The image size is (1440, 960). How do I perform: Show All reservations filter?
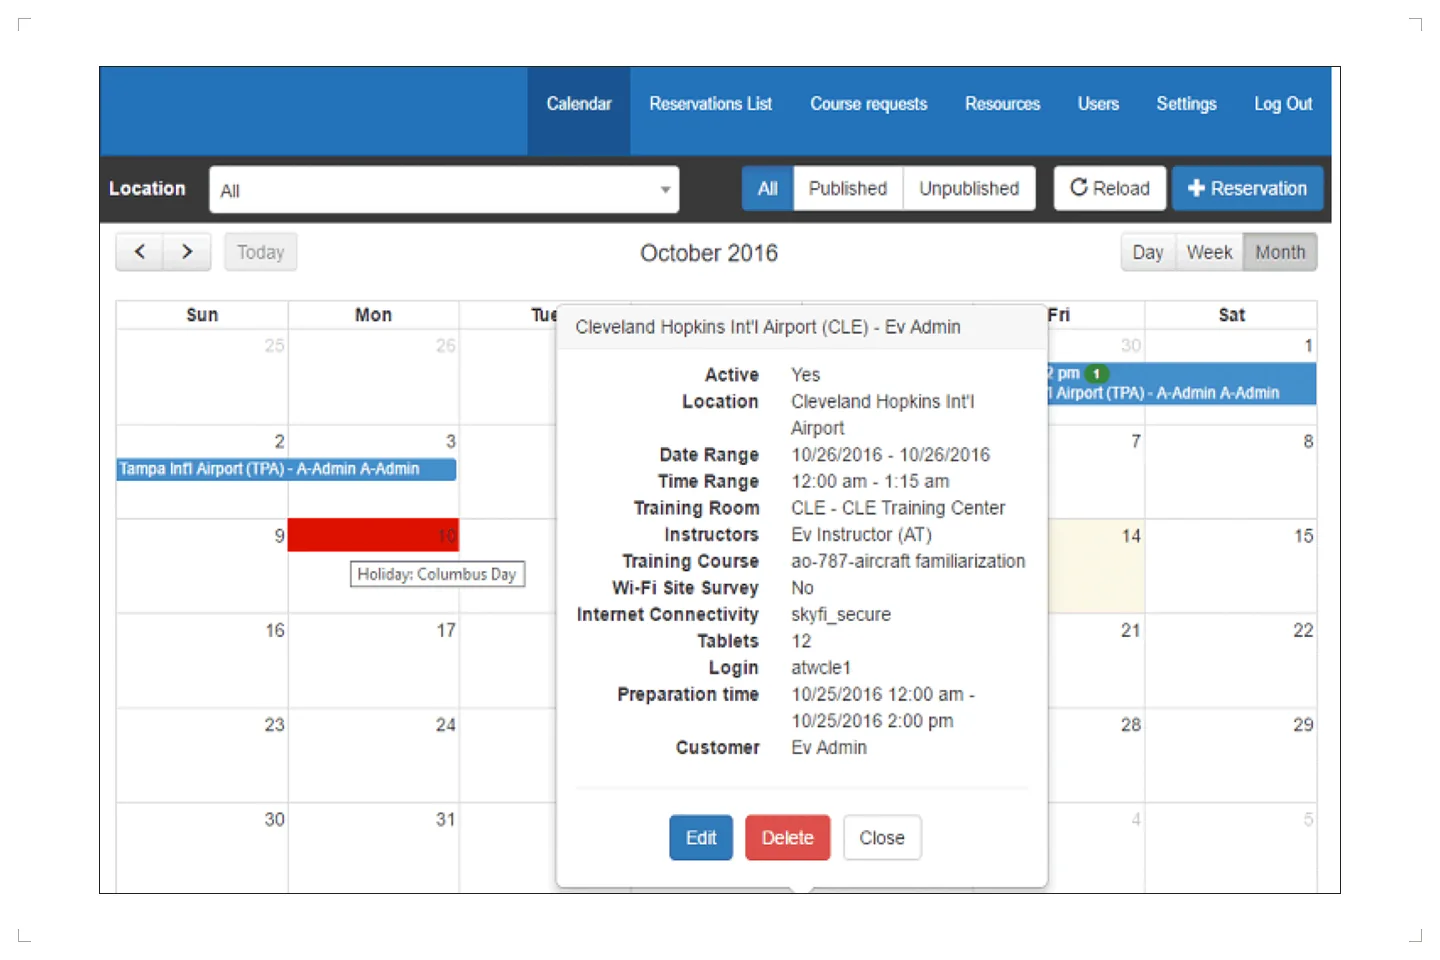[768, 188]
